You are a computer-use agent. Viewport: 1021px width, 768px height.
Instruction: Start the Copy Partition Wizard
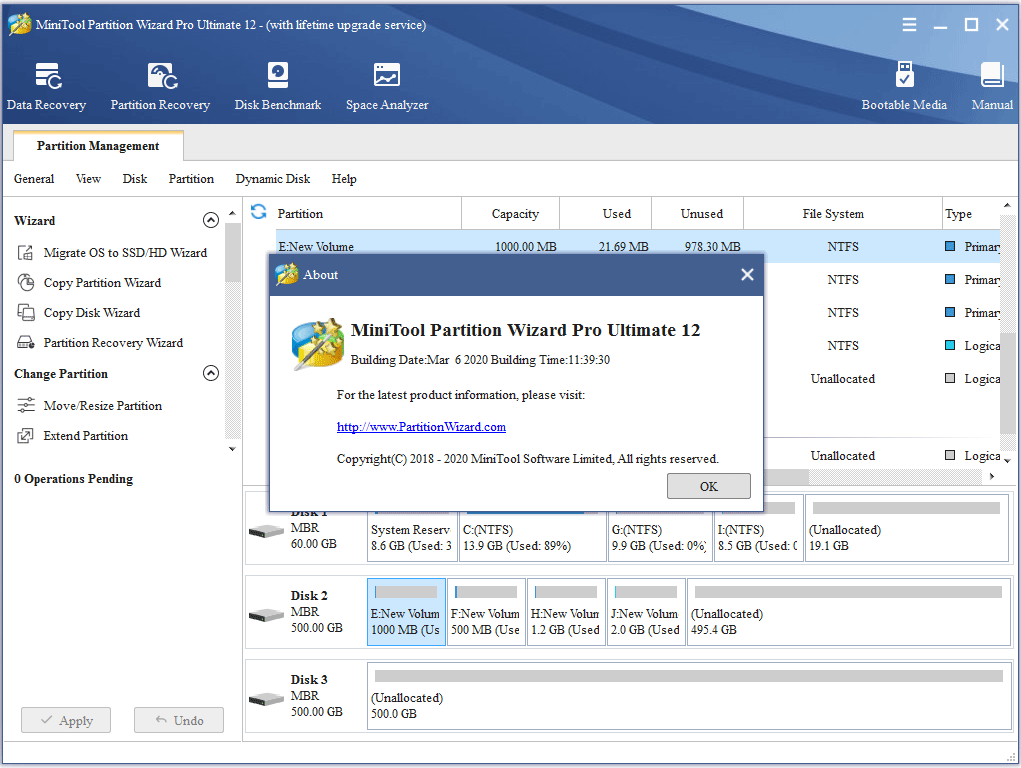point(89,283)
